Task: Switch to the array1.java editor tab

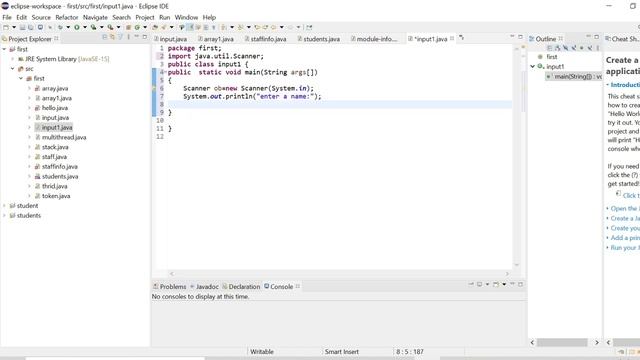Action: (x=216, y=39)
